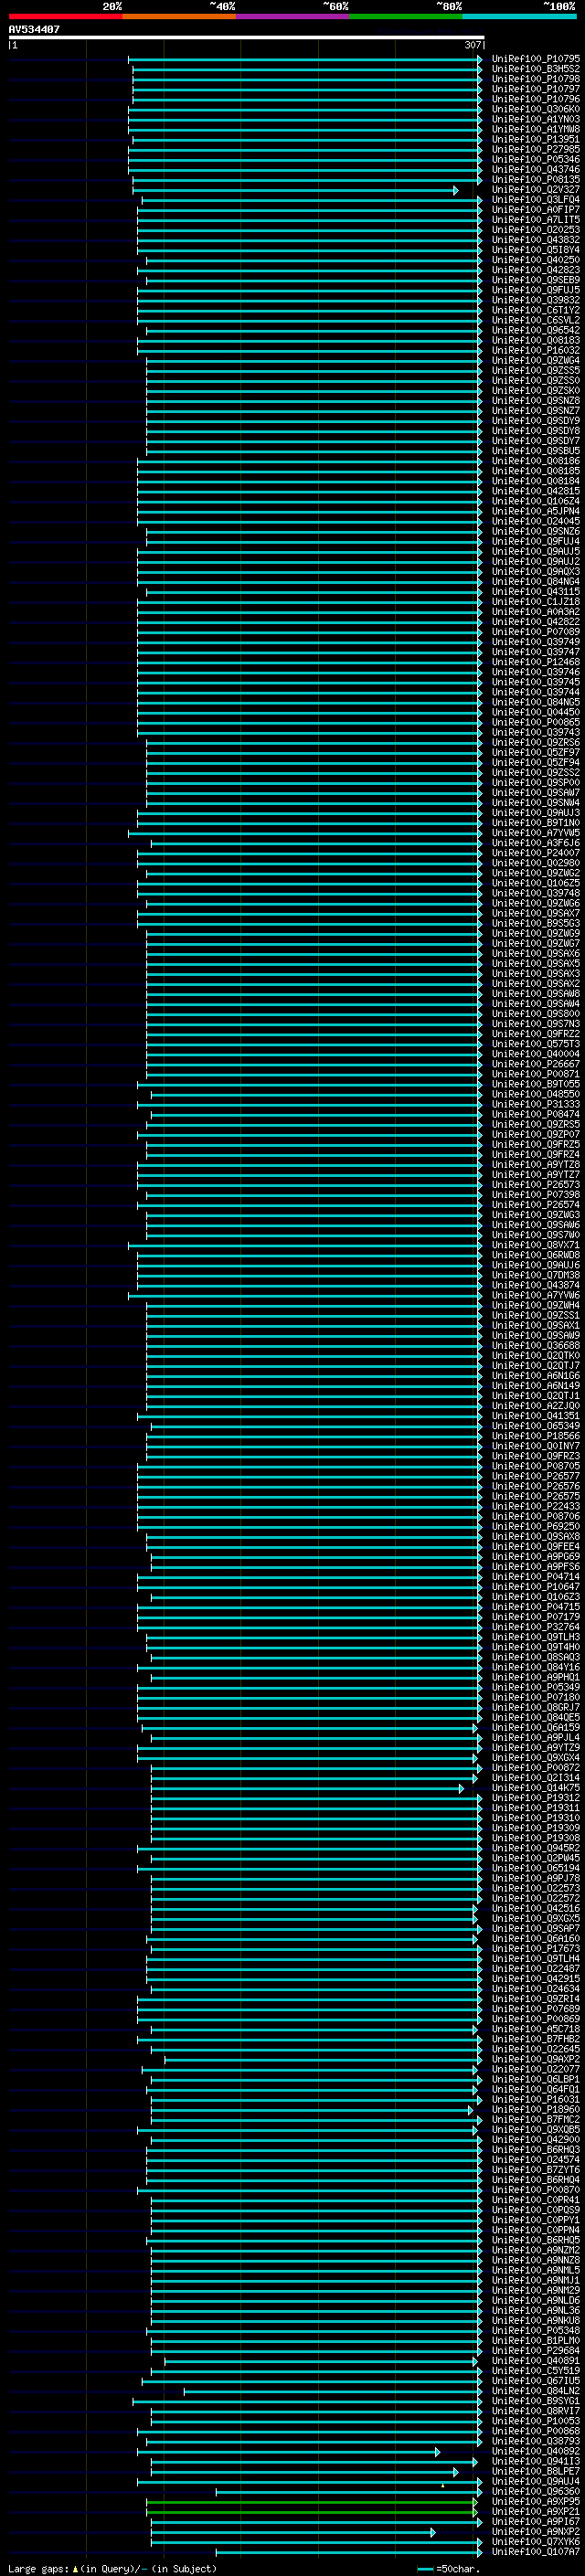Click the yellow large-gap marker near UniRef100_Q9AUJ4
585x2576 pixels.
(x=443, y=2485)
